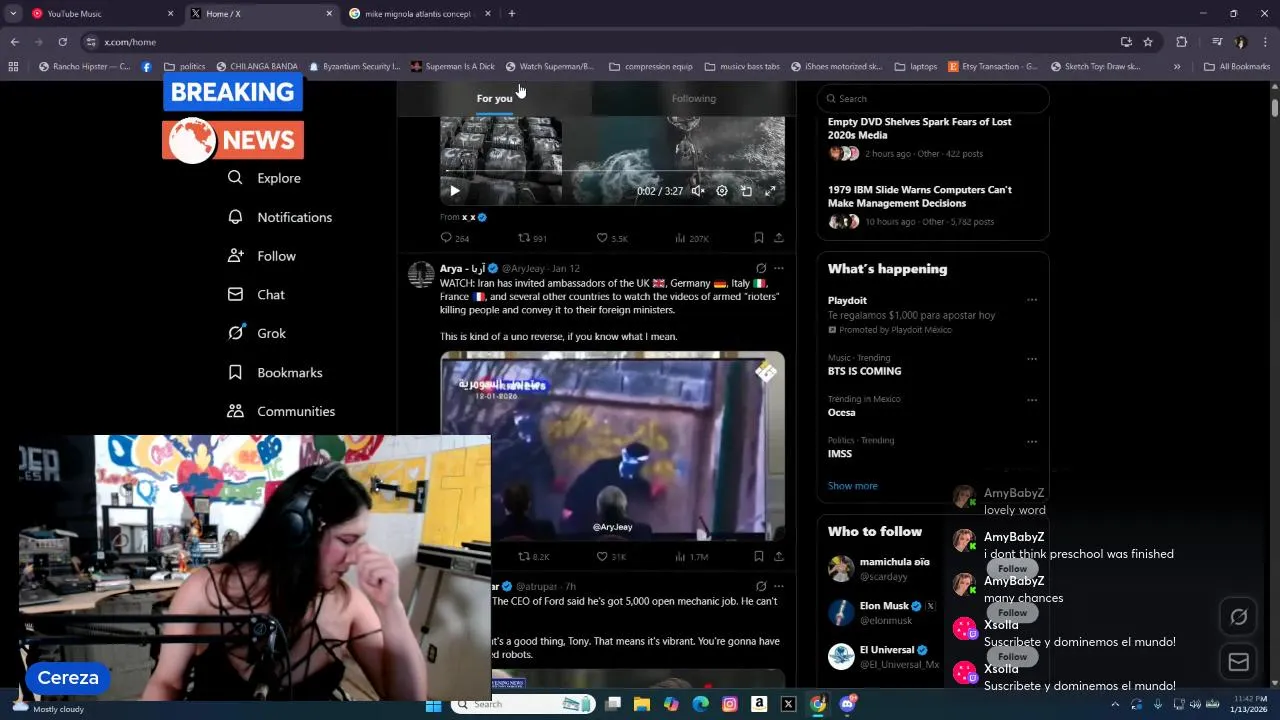Expand hidden bookmarks overflow chevron
This screenshot has width=1280, height=720.
click(x=1177, y=67)
